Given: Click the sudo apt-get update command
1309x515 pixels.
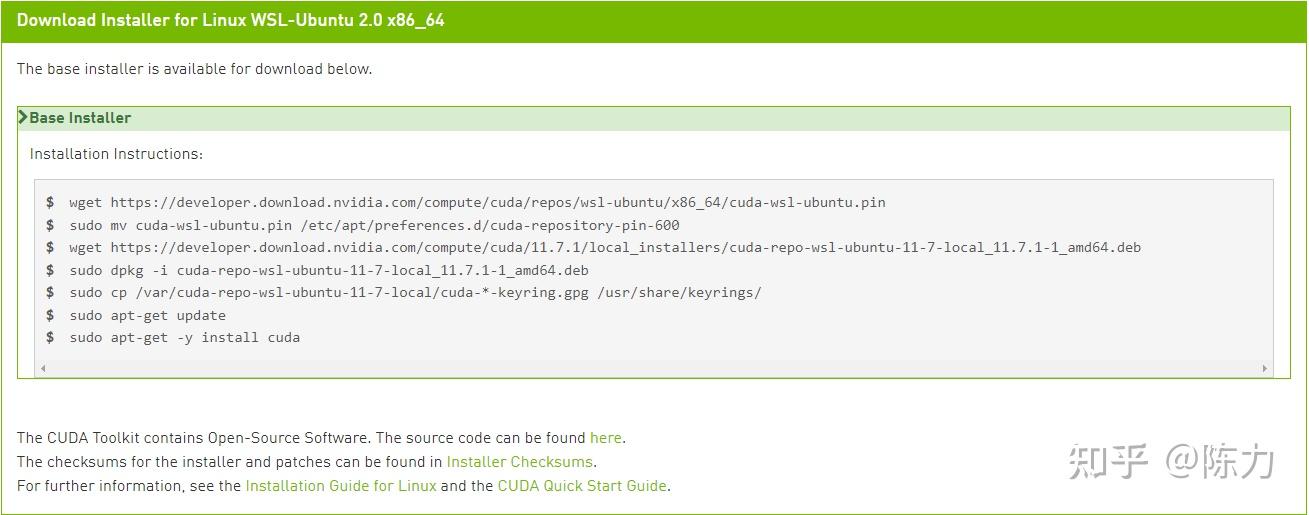Looking at the screenshot, I should [x=147, y=315].
